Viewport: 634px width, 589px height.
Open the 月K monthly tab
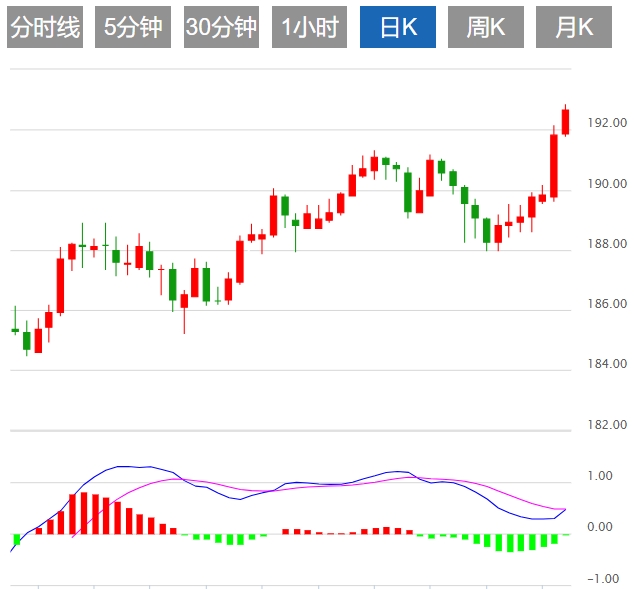coord(574,27)
